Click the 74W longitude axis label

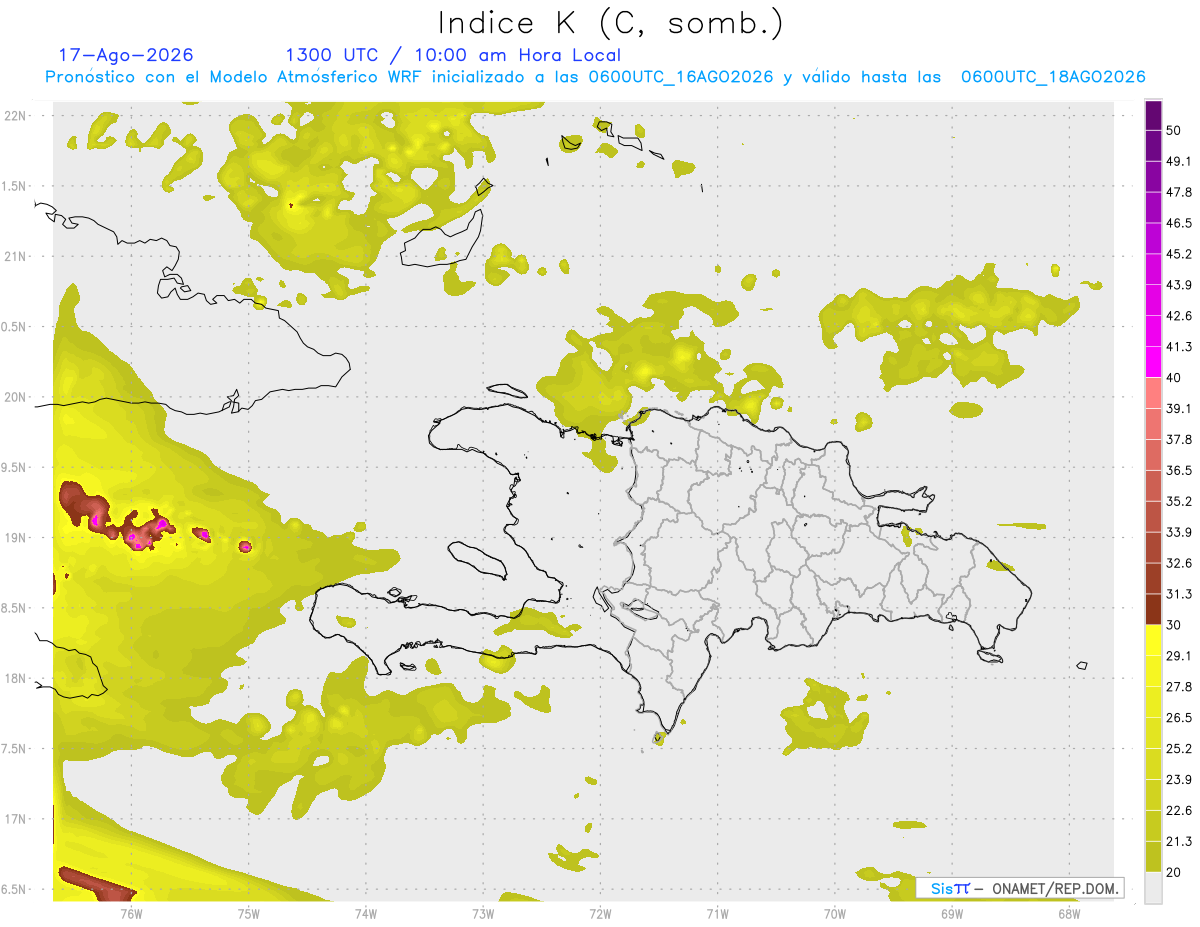tap(366, 913)
